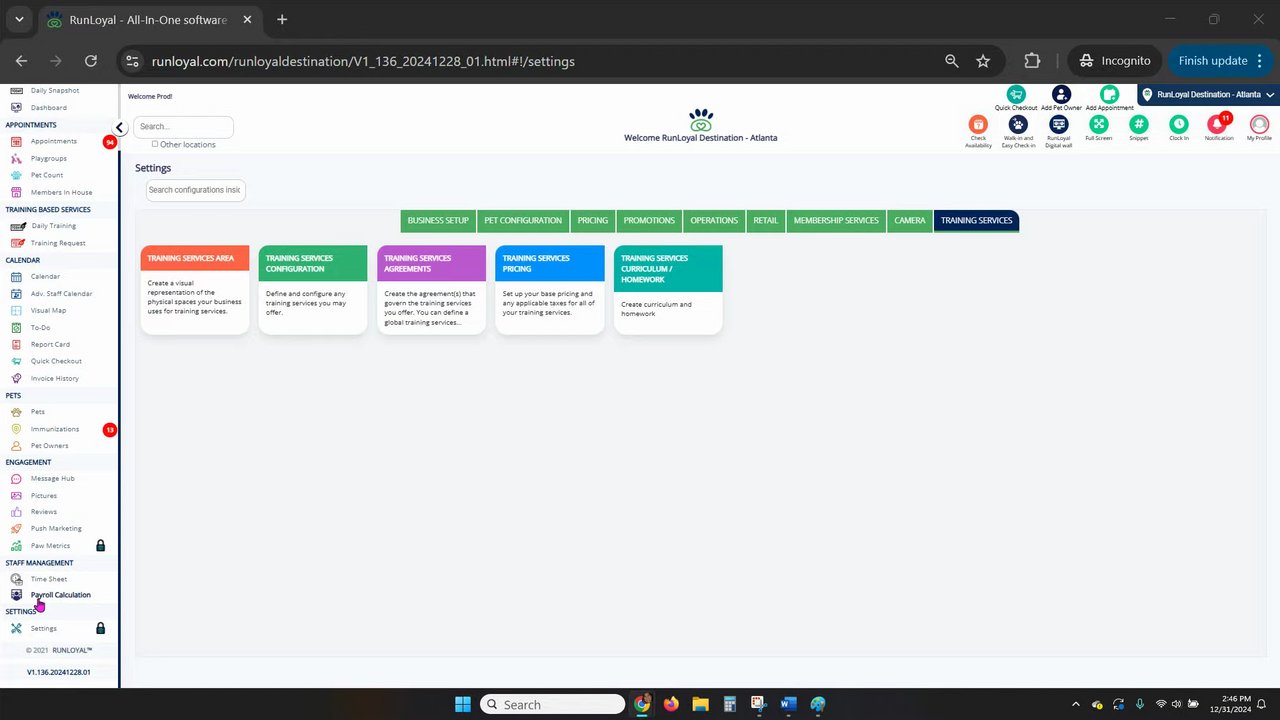Viewport: 1280px width, 720px height.
Task: Switch to the Operations tab
Action: point(714,220)
